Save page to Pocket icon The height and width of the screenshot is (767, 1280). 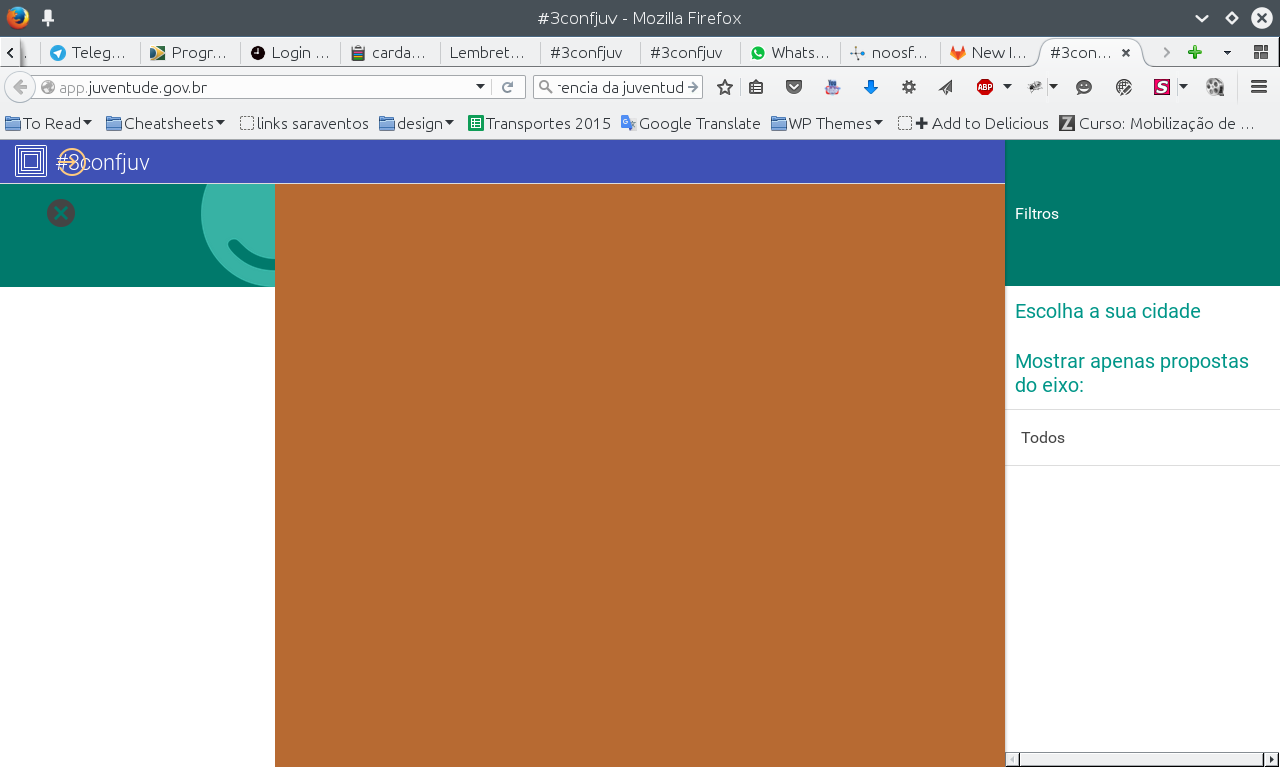794,87
